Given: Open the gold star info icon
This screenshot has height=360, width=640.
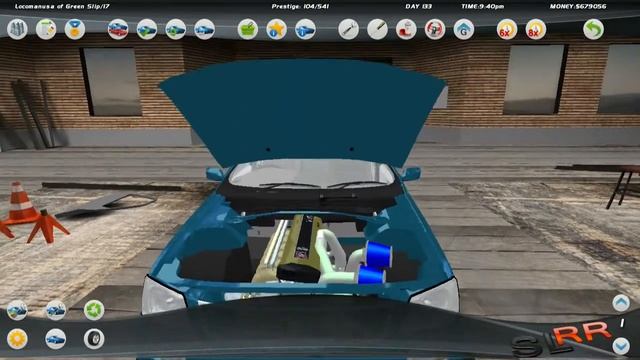Looking at the screenshot, I should click(276, 29).
